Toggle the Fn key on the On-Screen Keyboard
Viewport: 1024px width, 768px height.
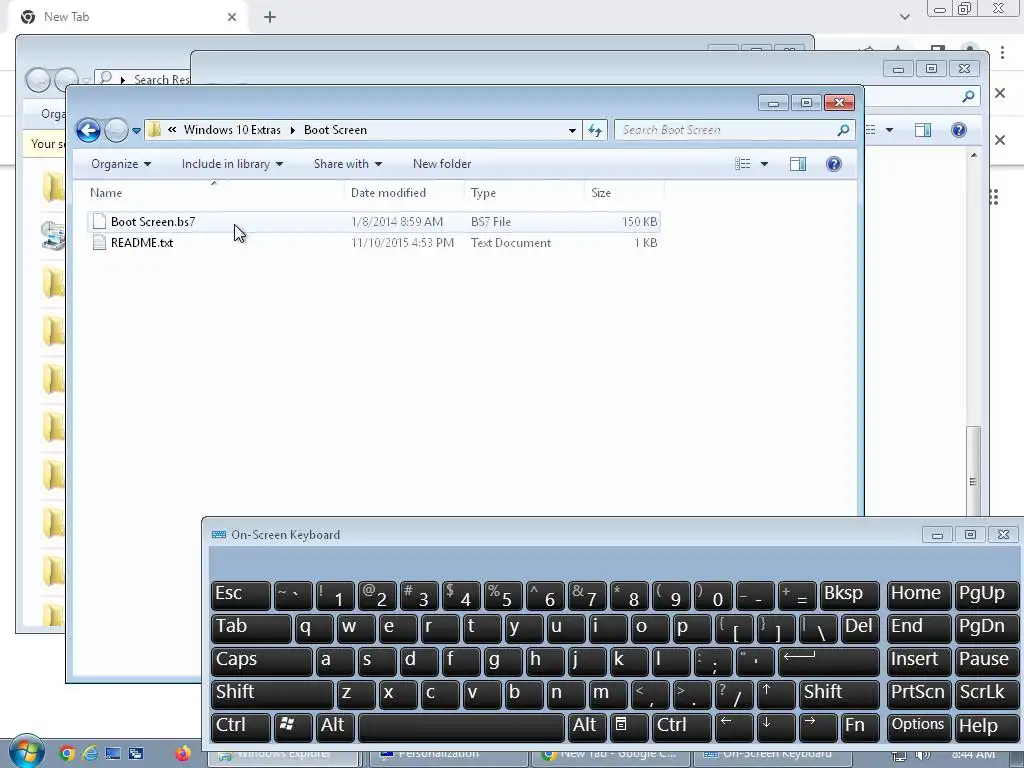tap(859, 726)
